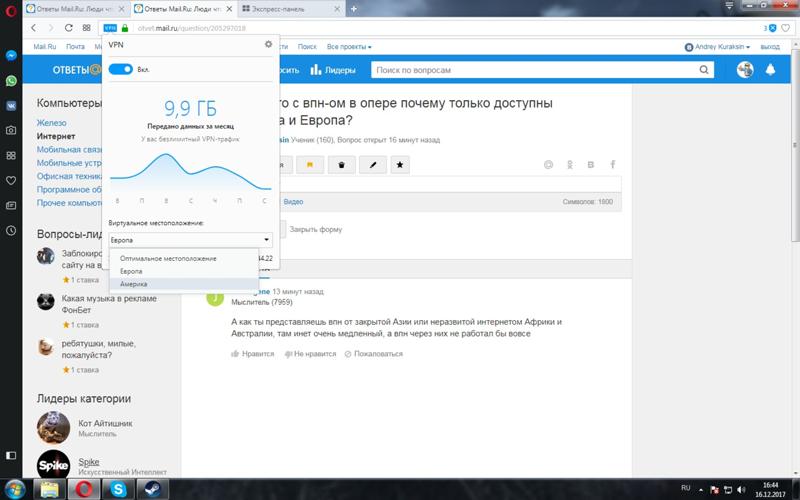This screenshot has width=800, height=500.
Task: Open notifications bell icon
Action: [x=770, y=70]
